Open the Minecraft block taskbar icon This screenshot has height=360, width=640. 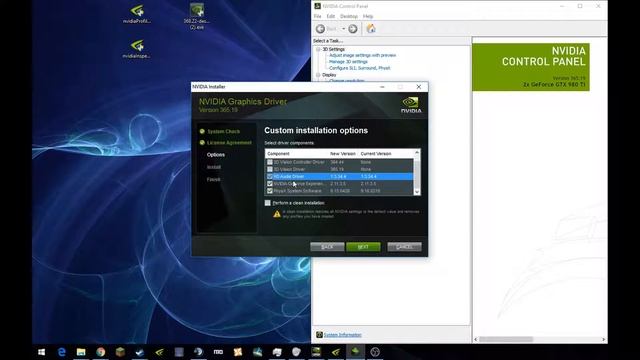click(x=120, y=352)
